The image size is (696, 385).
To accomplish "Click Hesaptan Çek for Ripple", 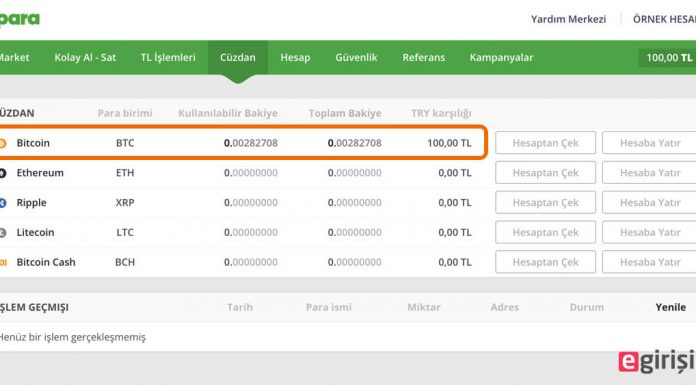I will pos(546,202).
